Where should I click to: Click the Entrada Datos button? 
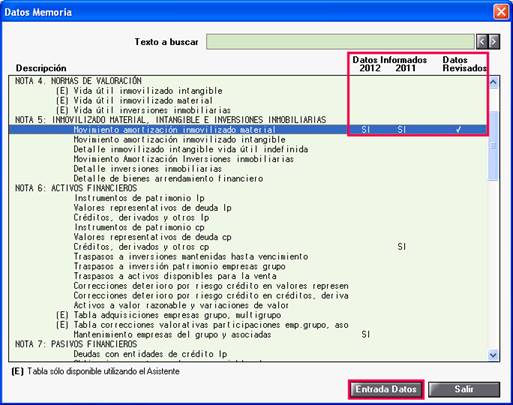[386, 389]
